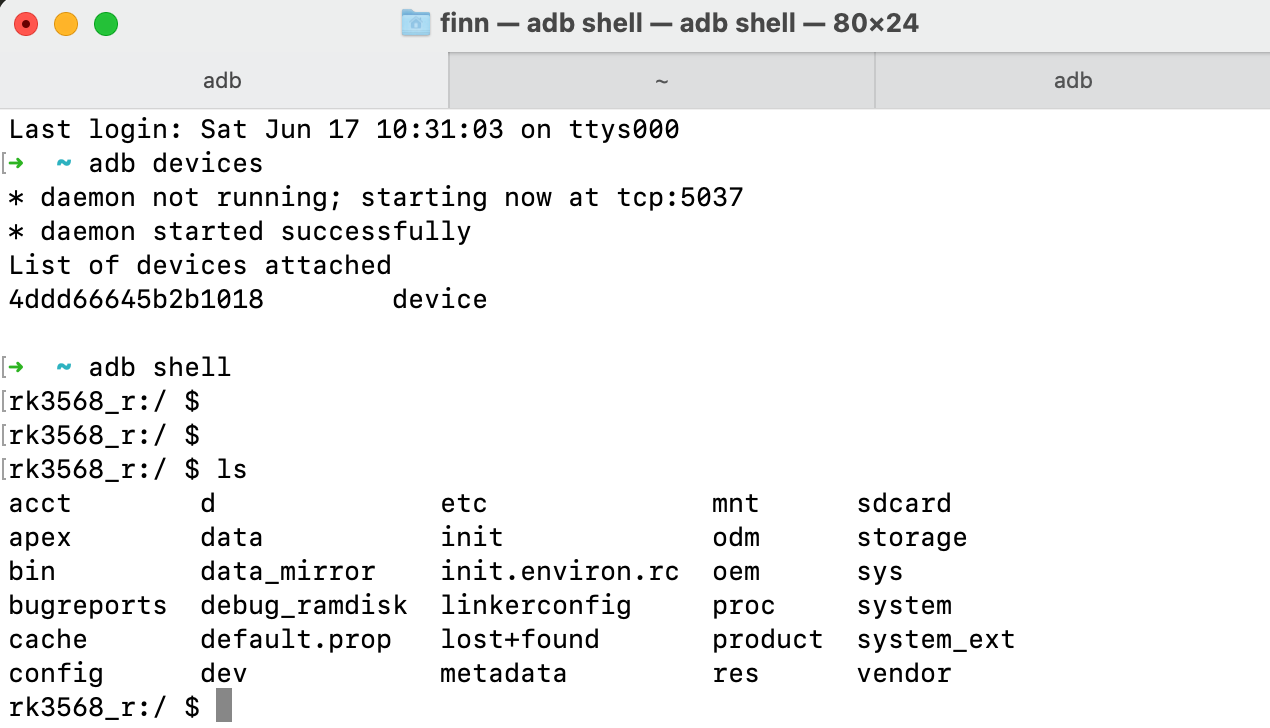1270x728 pixels.
Task: Click the green arrow before adb shell
Action: [17, 367]
